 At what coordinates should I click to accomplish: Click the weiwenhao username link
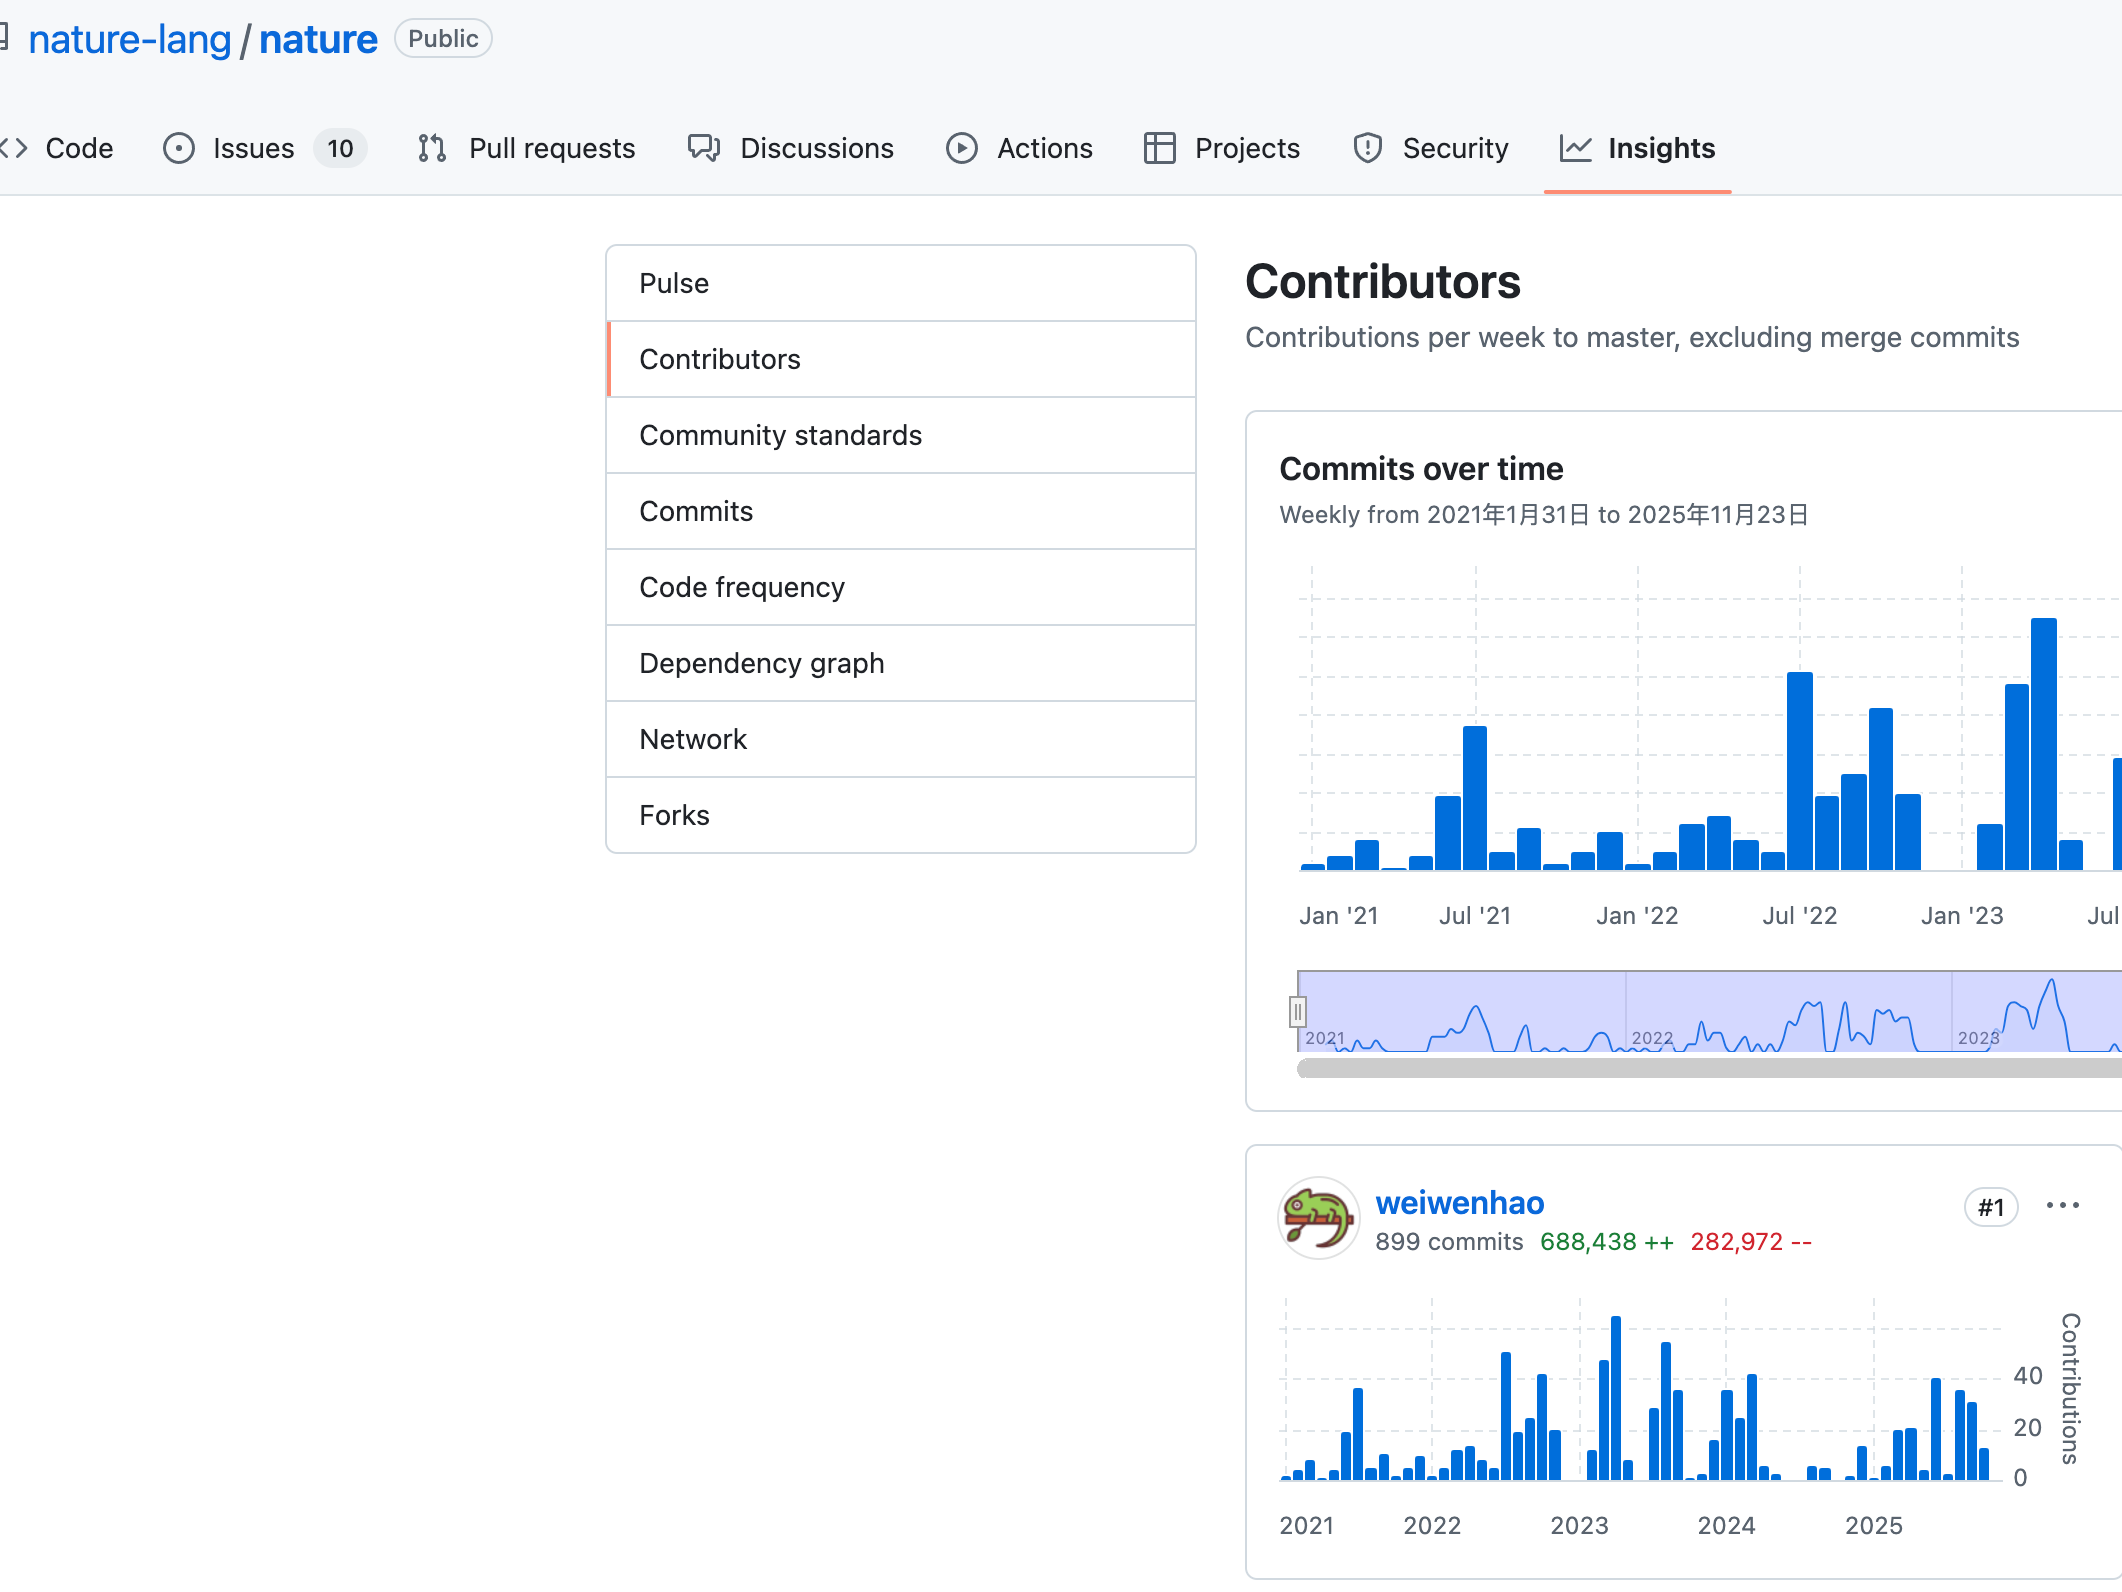(1459, 1202)
